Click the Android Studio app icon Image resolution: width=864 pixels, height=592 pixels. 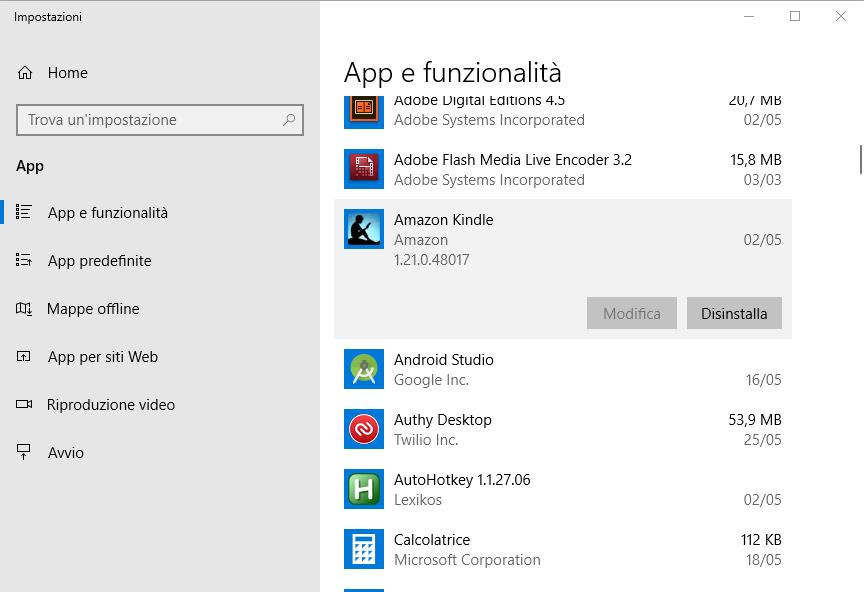(x=364, y=369)
